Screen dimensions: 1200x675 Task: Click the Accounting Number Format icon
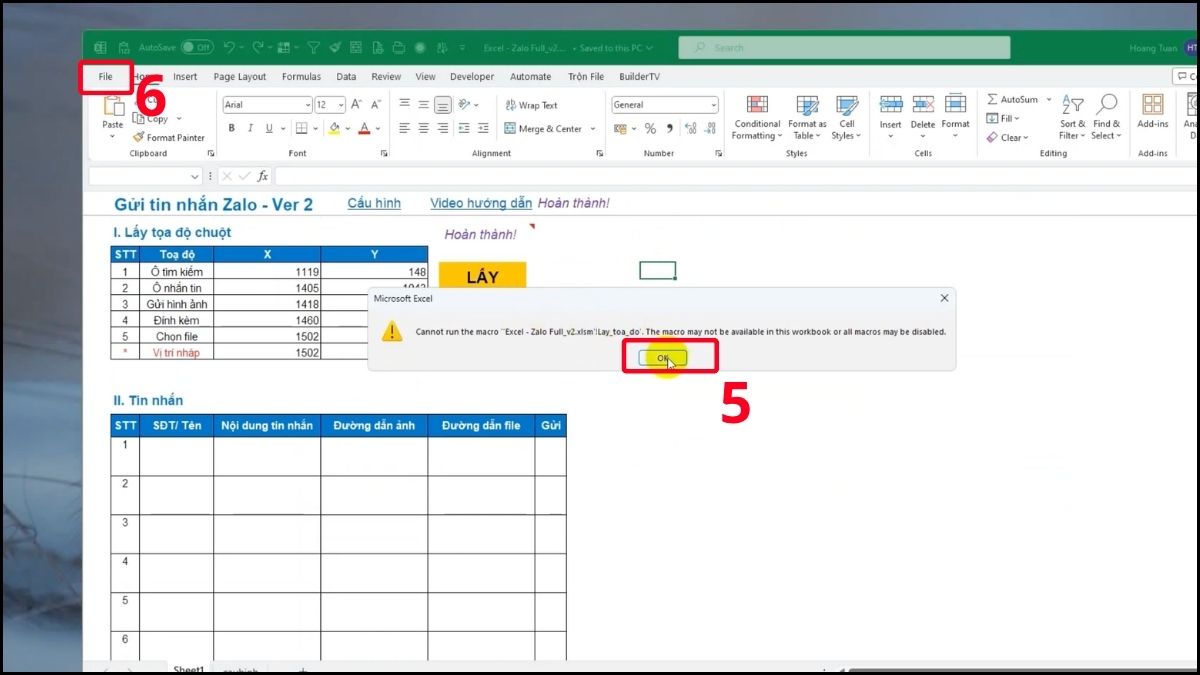click(620, 129)
